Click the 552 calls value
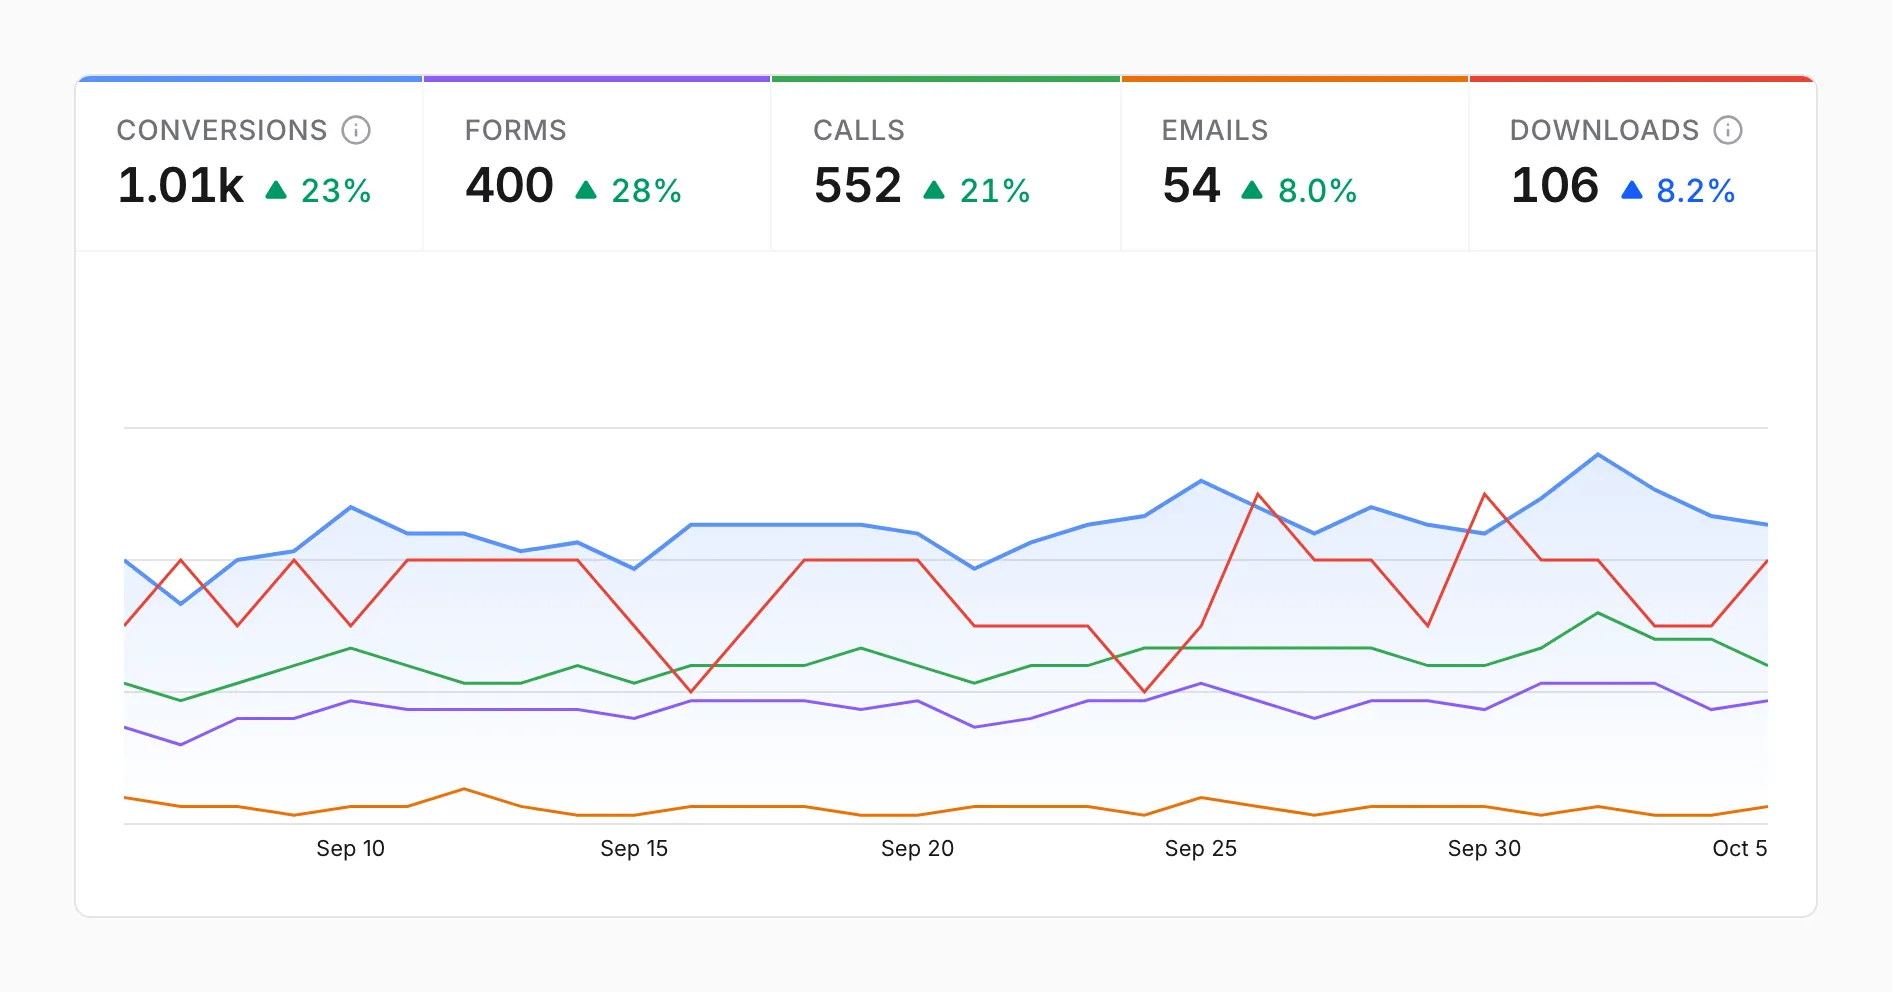This screenshot has height=992, width=1892. pos(858,186)
